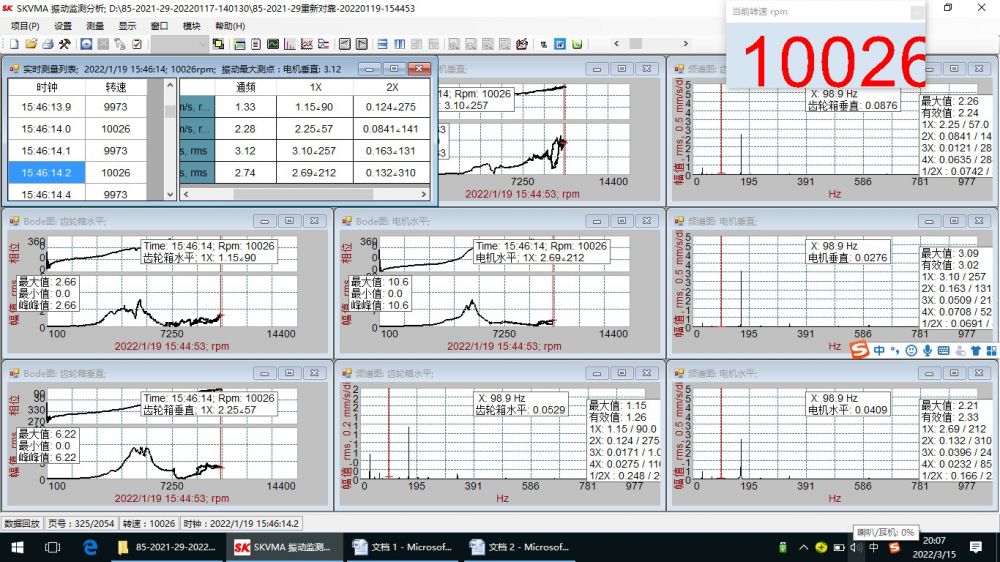Click the horizontal scrollbar under the 通频 table
Viewport: 1000px width, 562px height.
[304, 194]
